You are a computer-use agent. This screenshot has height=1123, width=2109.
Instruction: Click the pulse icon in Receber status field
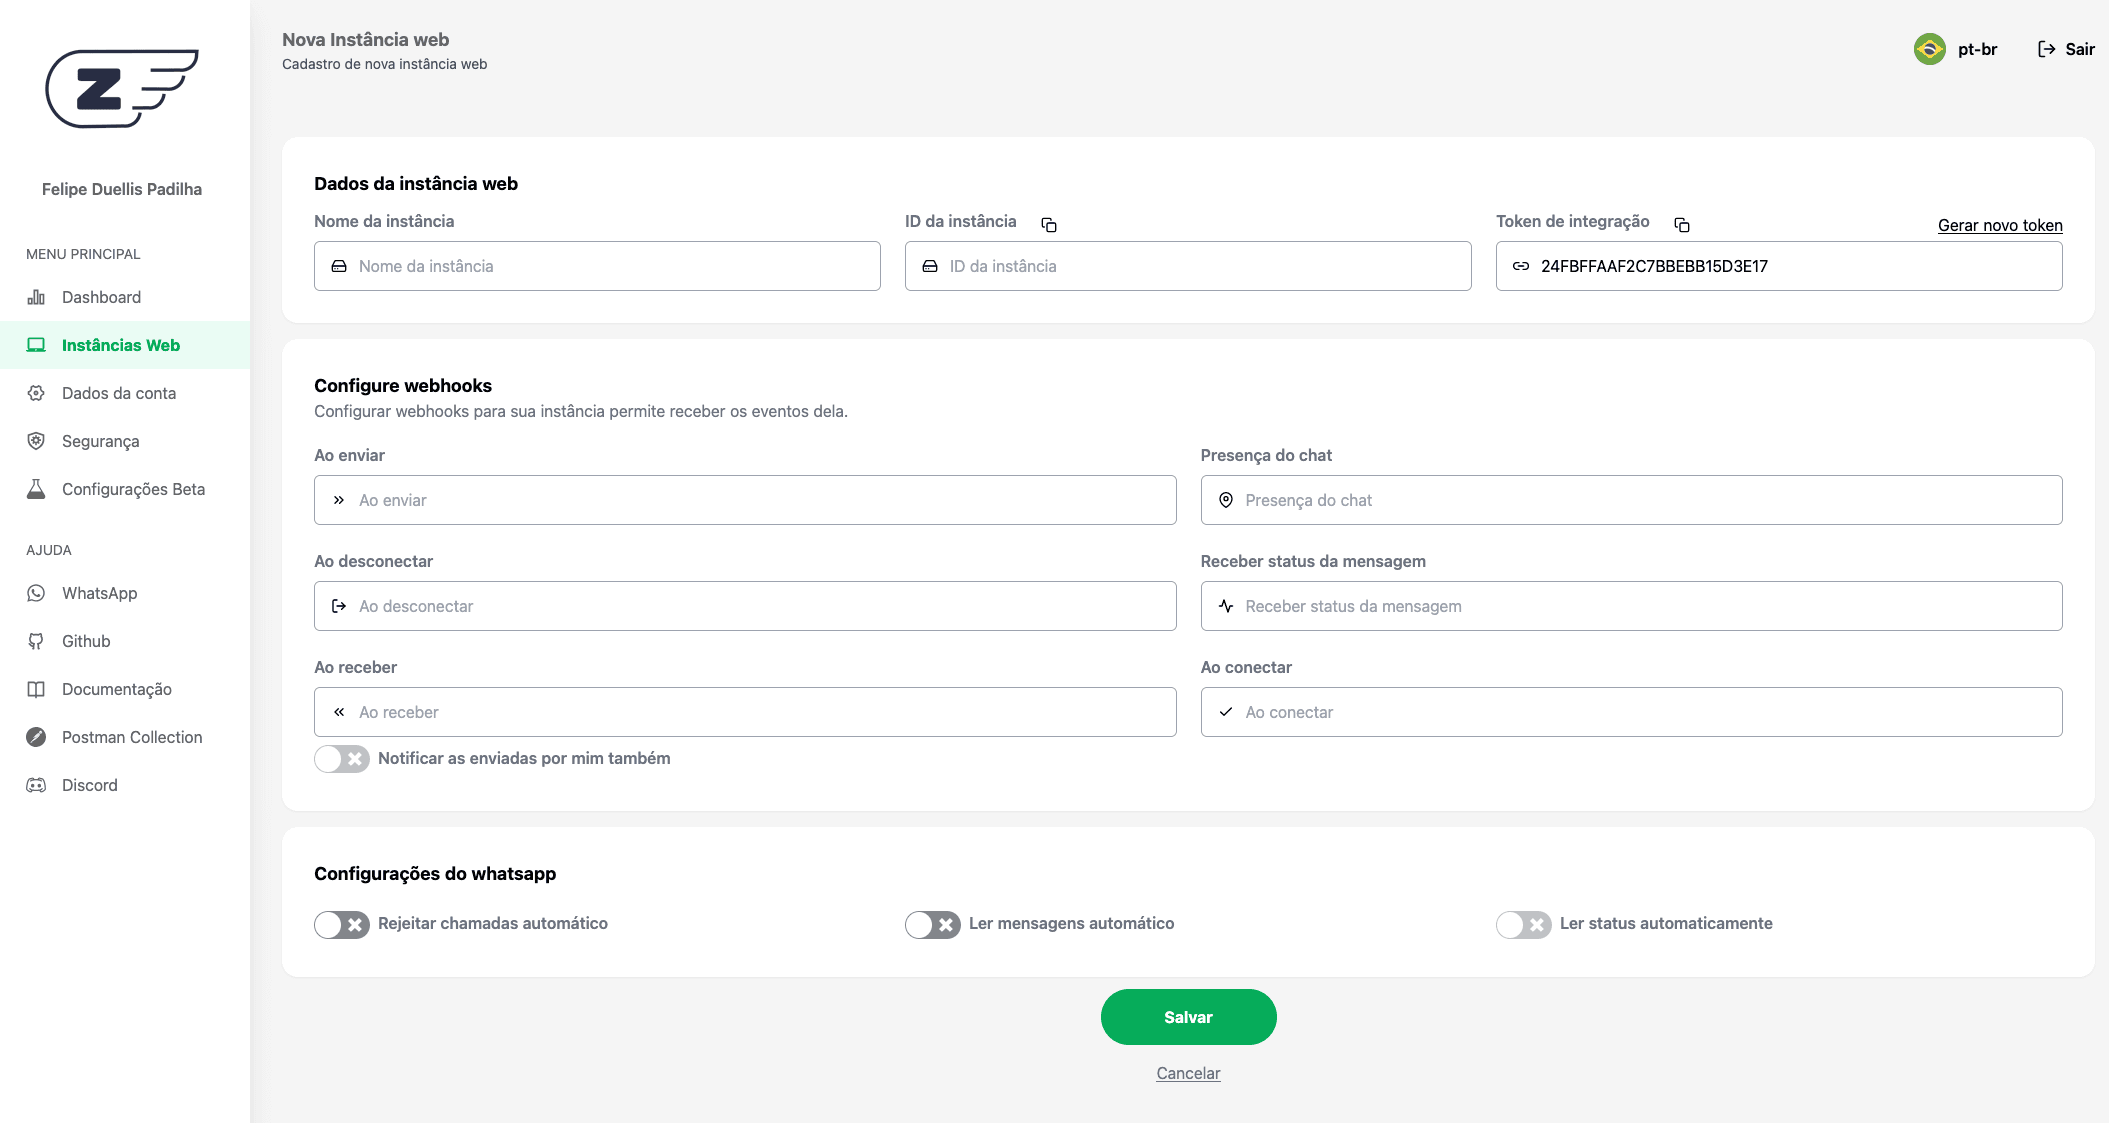[x=1226, y=606]
